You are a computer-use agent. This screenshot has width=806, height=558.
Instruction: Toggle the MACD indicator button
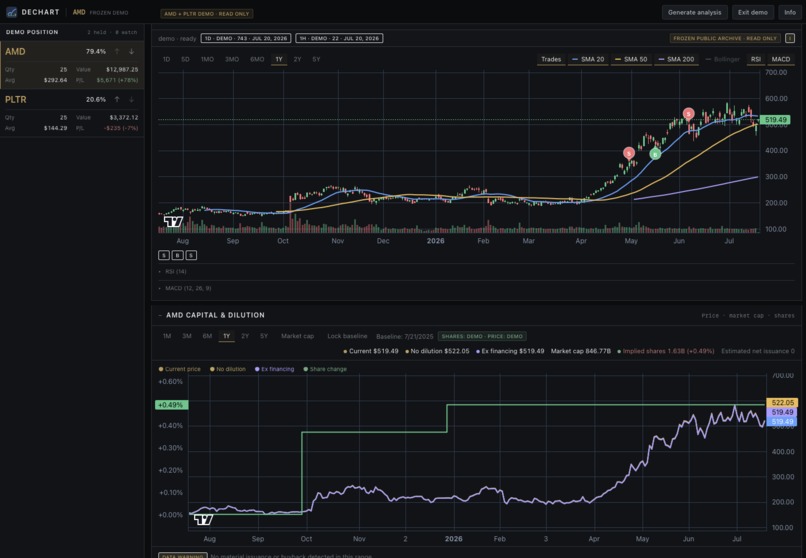[781, 60]
